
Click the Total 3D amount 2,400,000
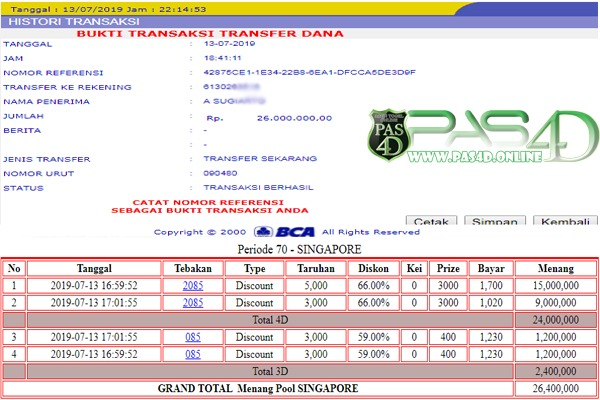[556, 371]
